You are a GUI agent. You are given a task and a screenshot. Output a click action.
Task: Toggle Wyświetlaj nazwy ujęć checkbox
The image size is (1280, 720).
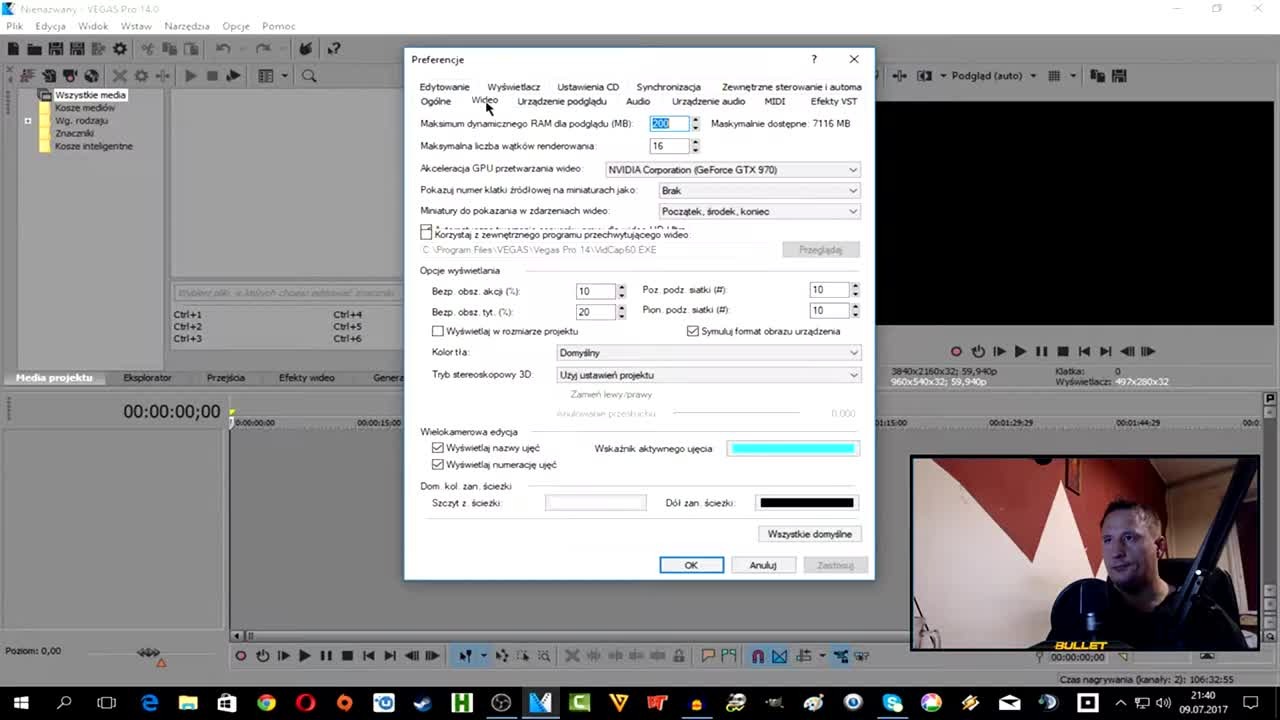(x=437, y=448)
